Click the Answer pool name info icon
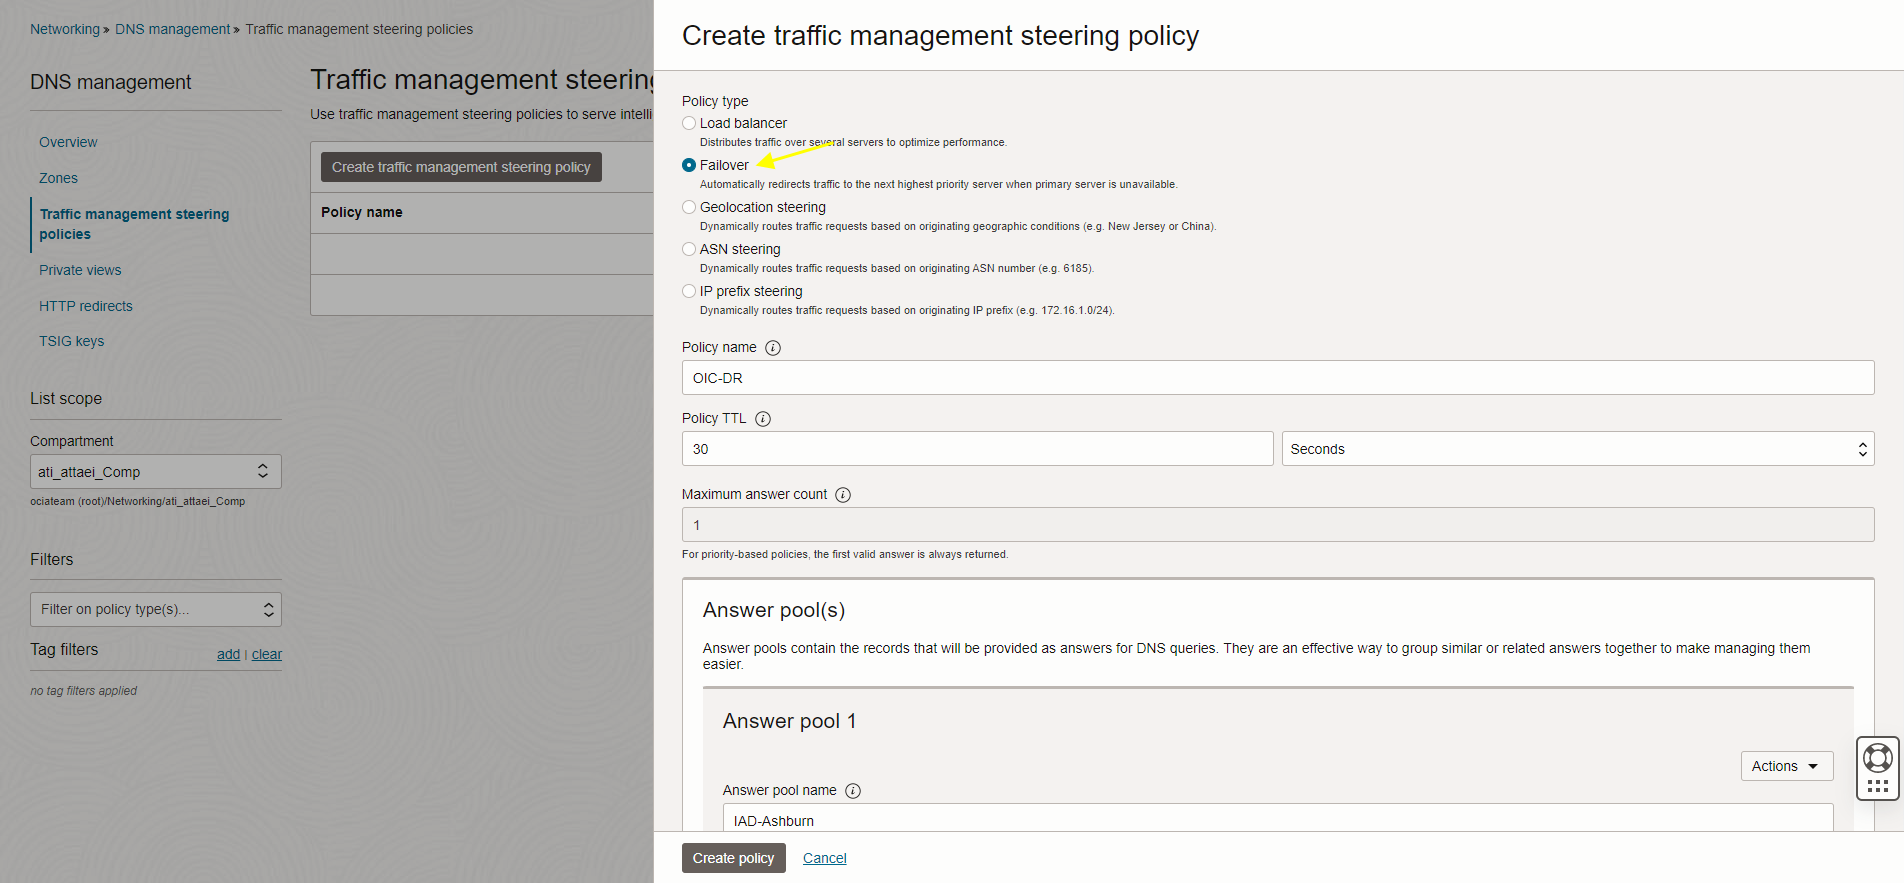 [x=853, y=791]
